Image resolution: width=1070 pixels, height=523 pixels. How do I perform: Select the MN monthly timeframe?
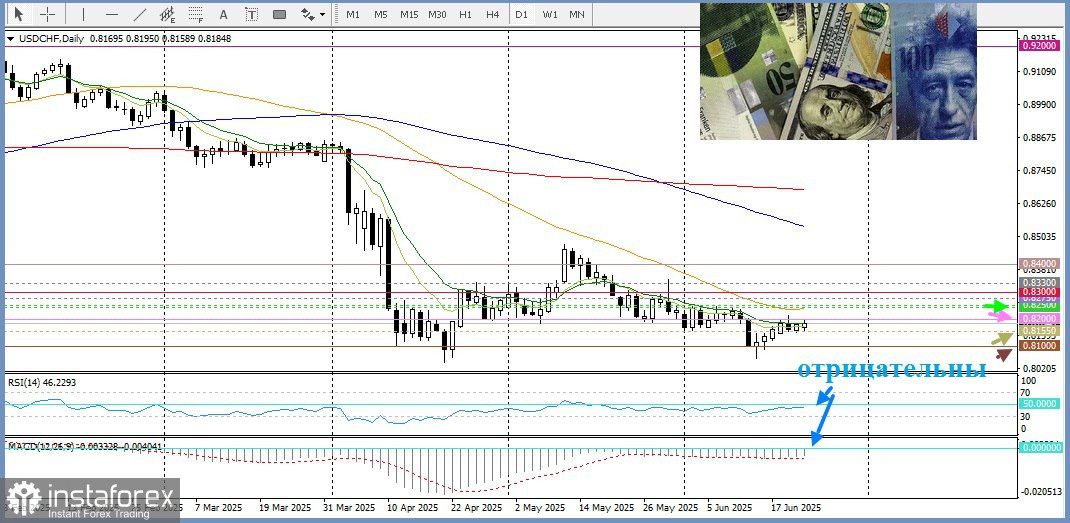point(577,14)
